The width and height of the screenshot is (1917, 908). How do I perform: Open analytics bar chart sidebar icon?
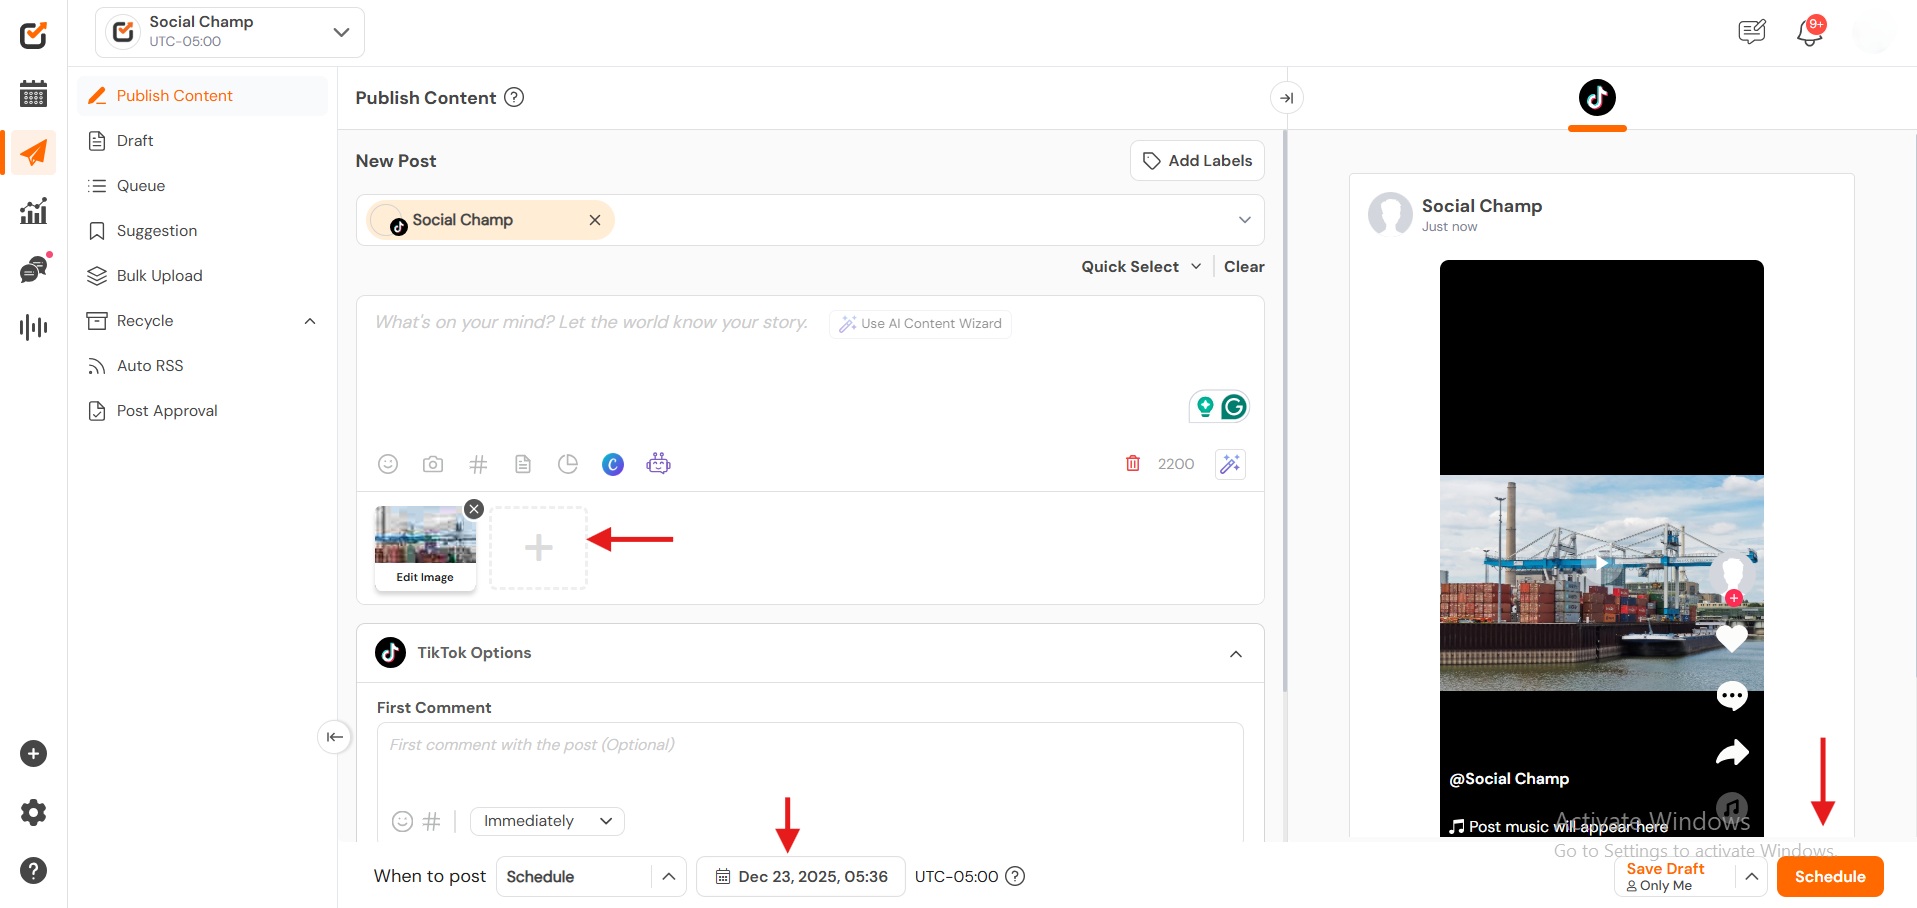(33, 211)
